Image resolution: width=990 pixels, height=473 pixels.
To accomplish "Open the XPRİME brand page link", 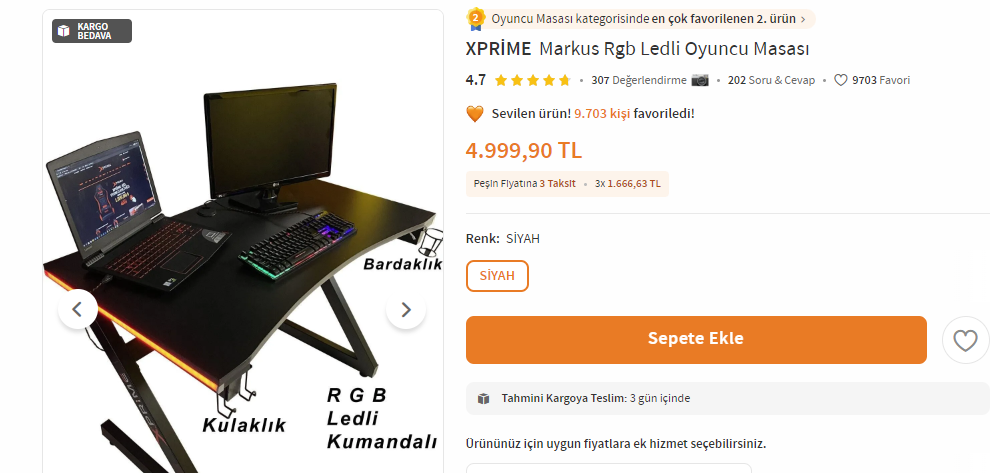I will (x=498, y=49).
